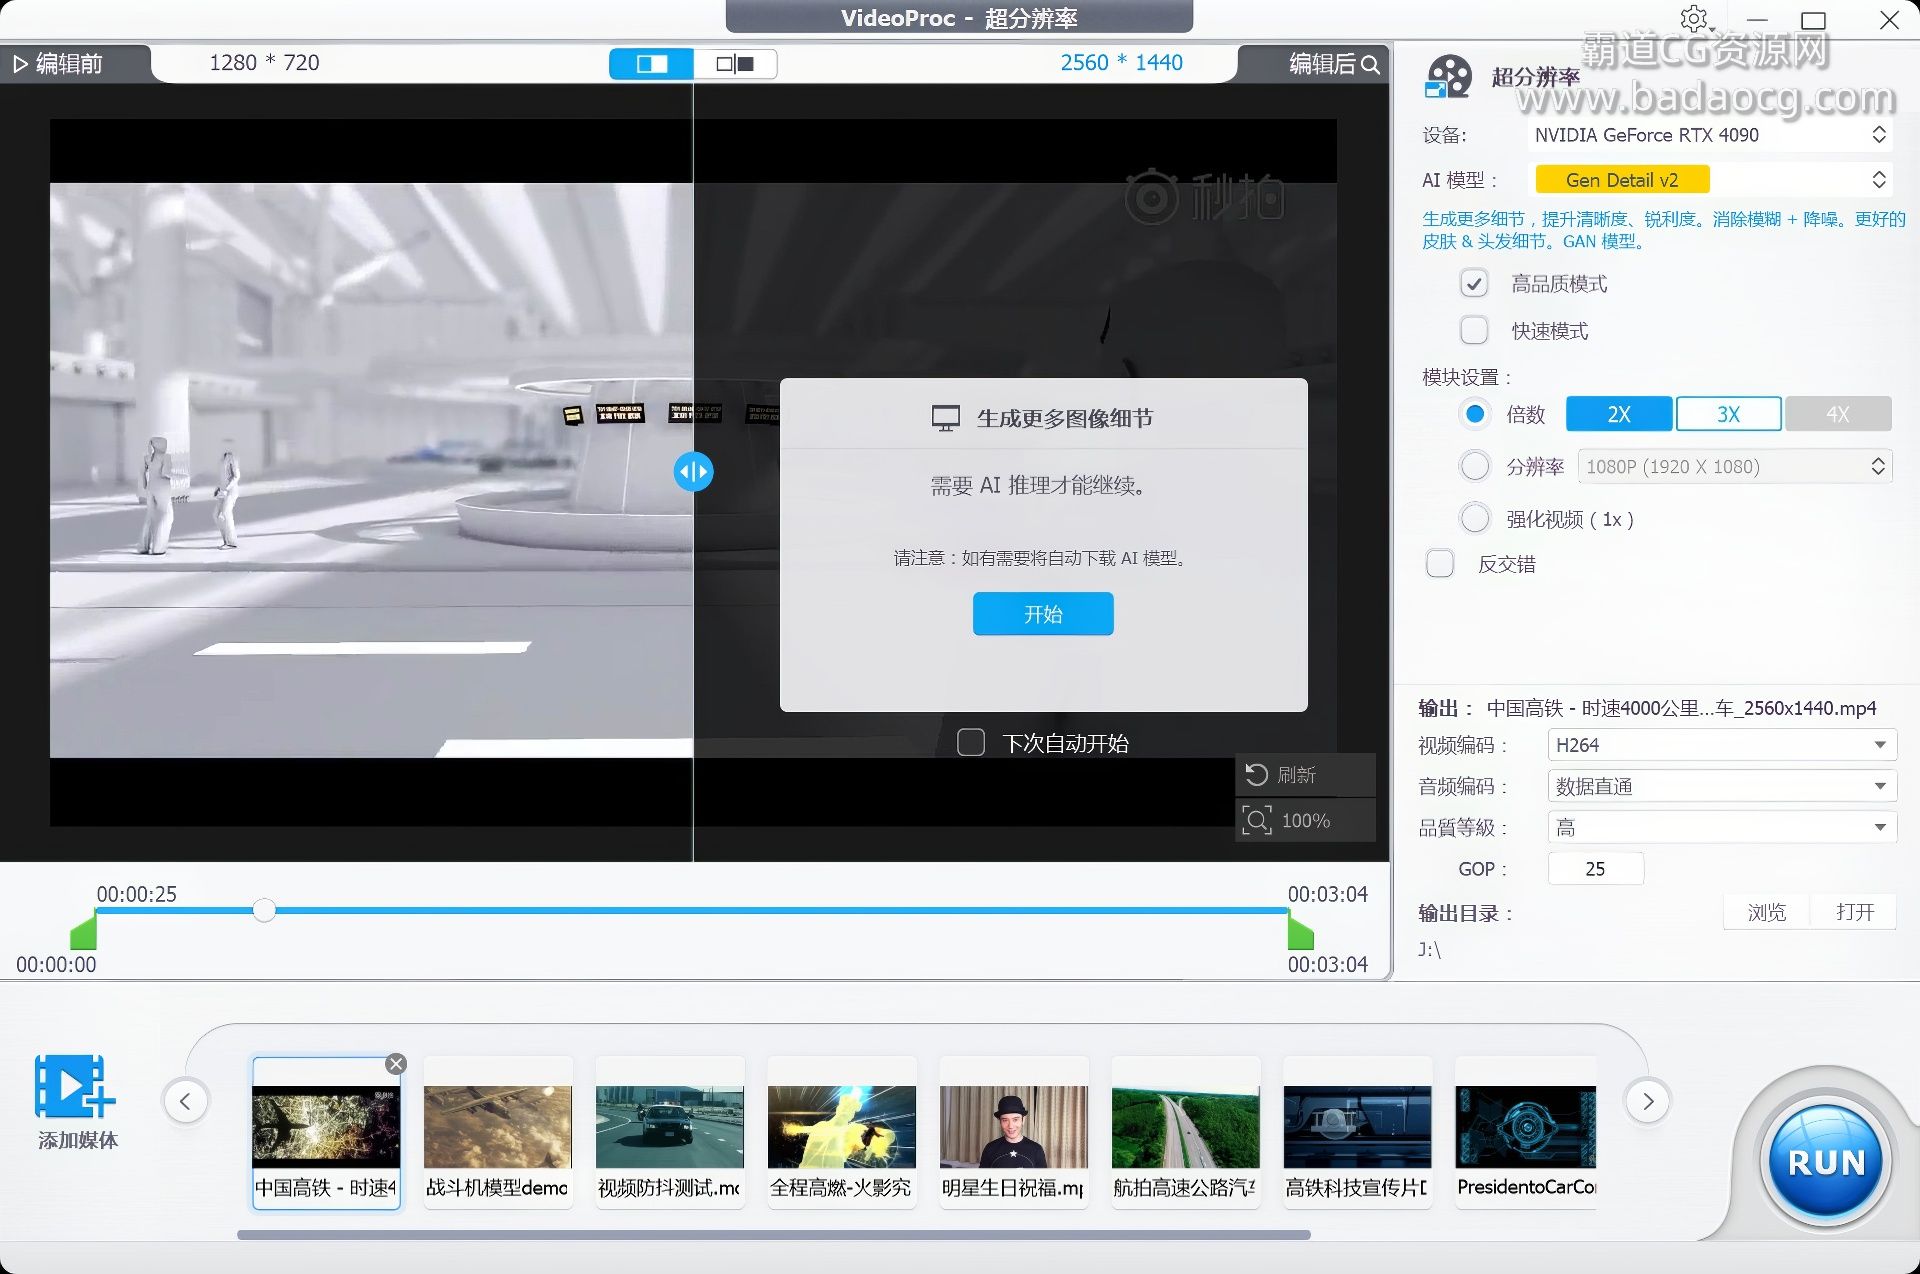
Task: Click the 1280 * 720 source resolution text
Action: [x=264, y=63]
